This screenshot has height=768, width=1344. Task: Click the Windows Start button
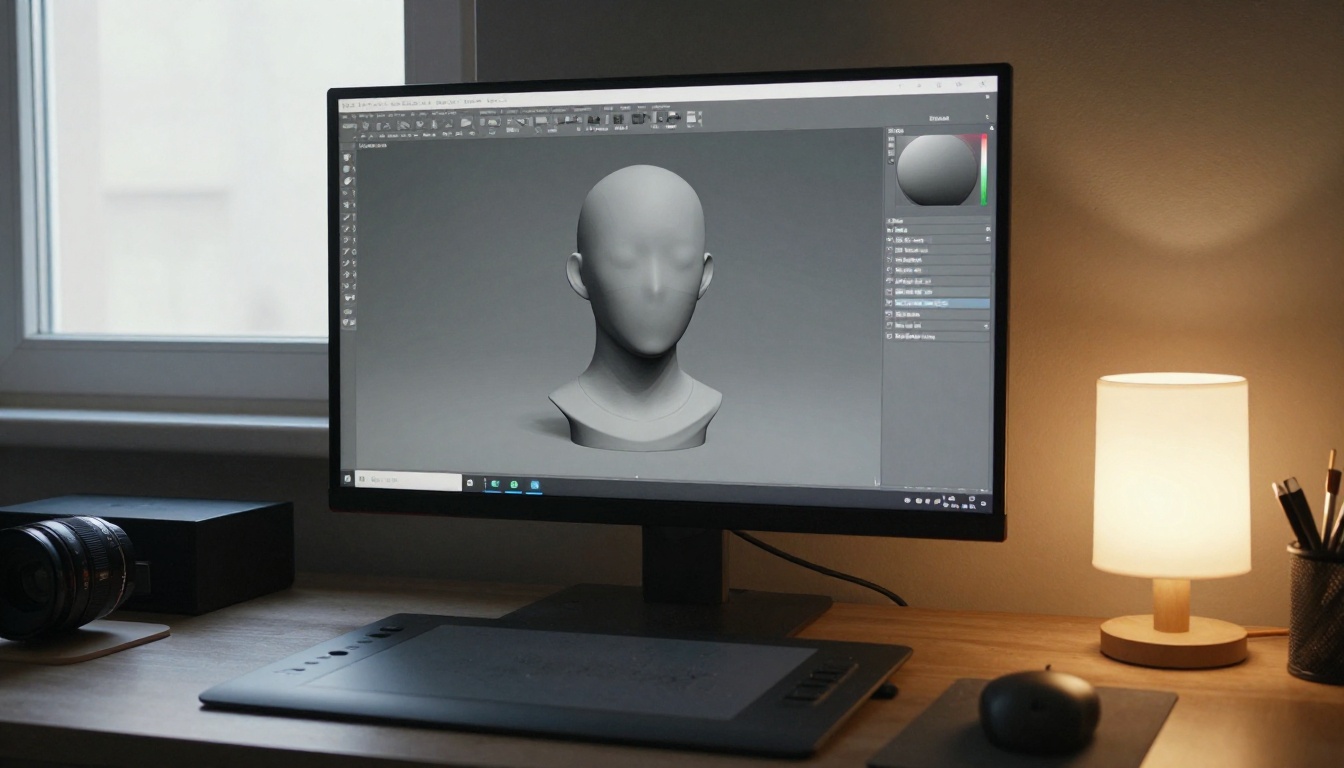pyautogui.click(x=347, y=480)
